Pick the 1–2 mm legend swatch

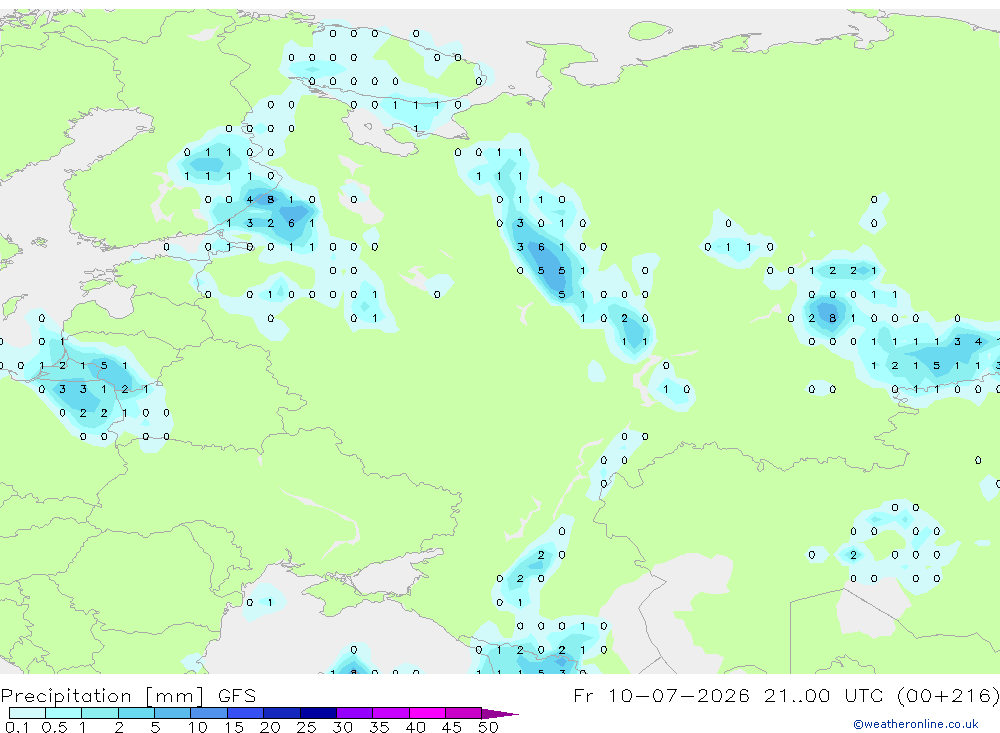(x=100, y=713)
